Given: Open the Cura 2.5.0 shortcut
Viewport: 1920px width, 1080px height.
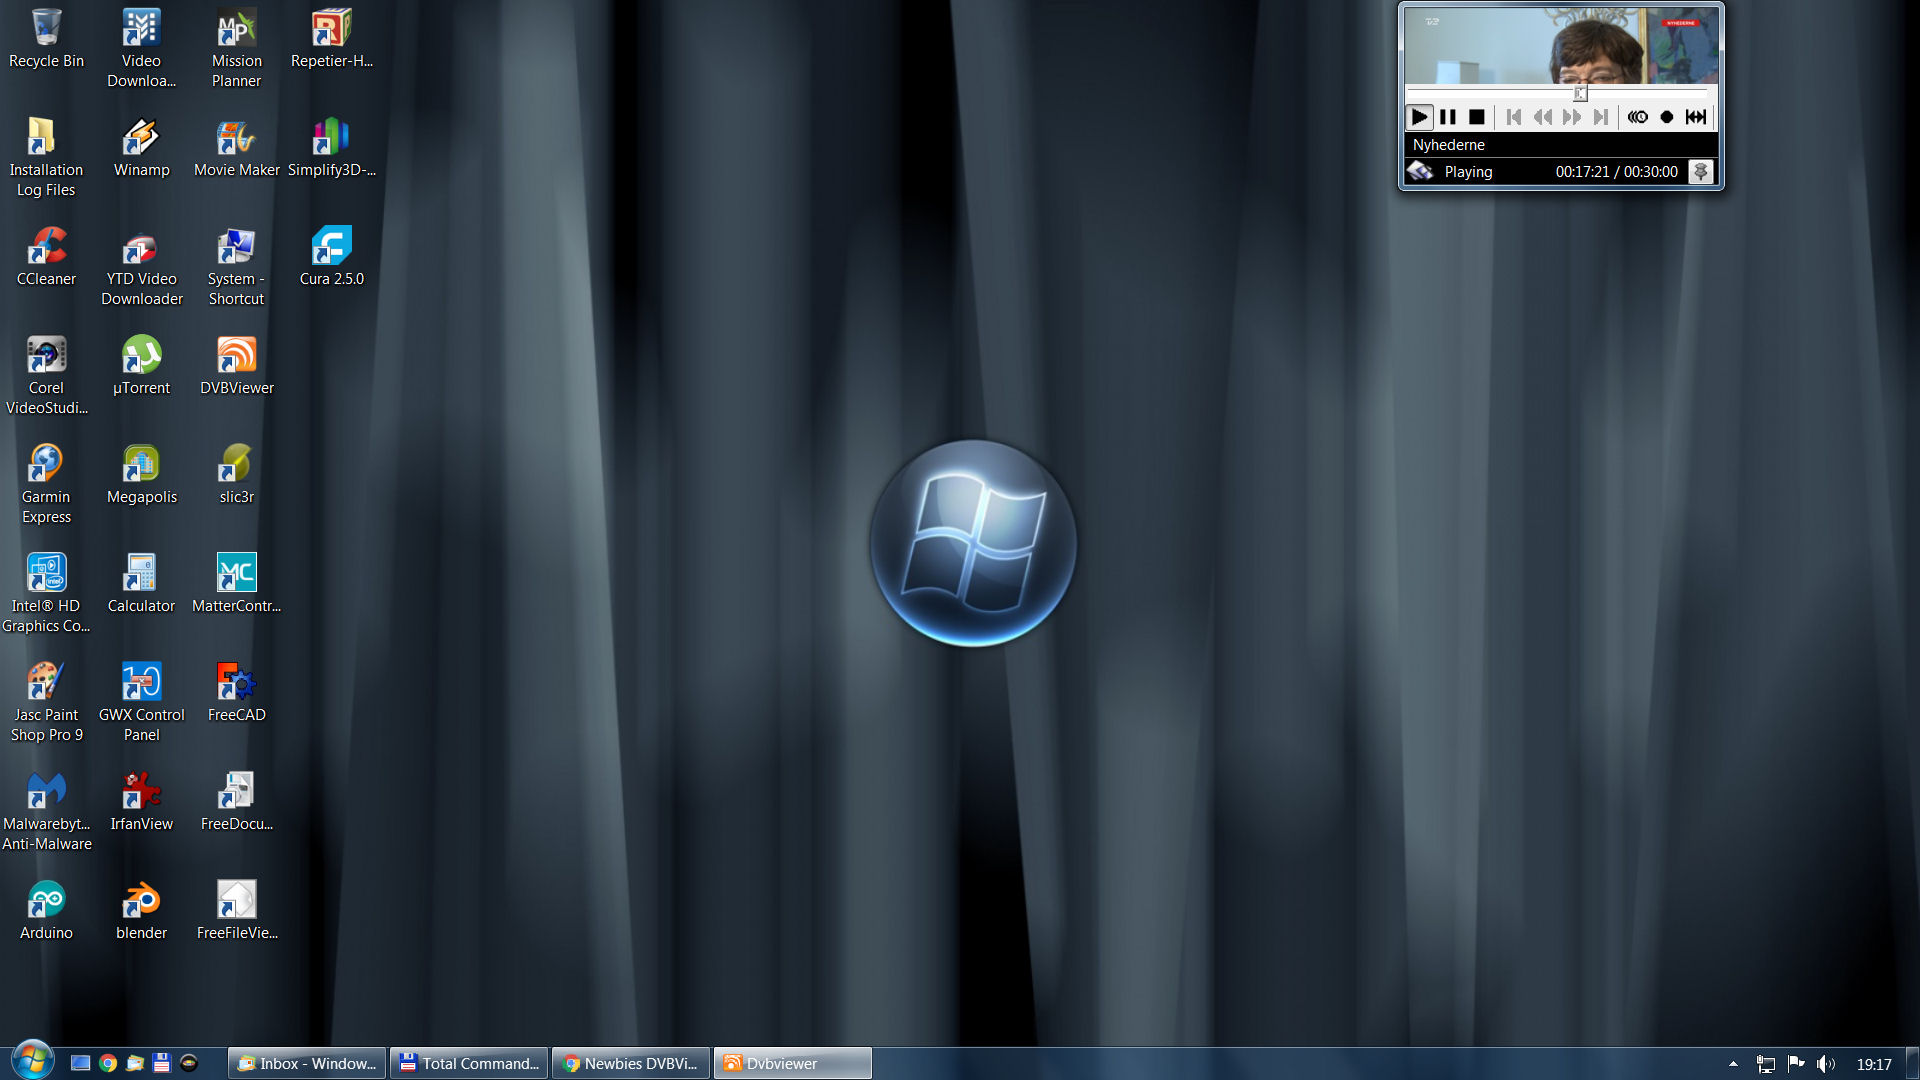Looking at the screenshot, I should (331, 255).
